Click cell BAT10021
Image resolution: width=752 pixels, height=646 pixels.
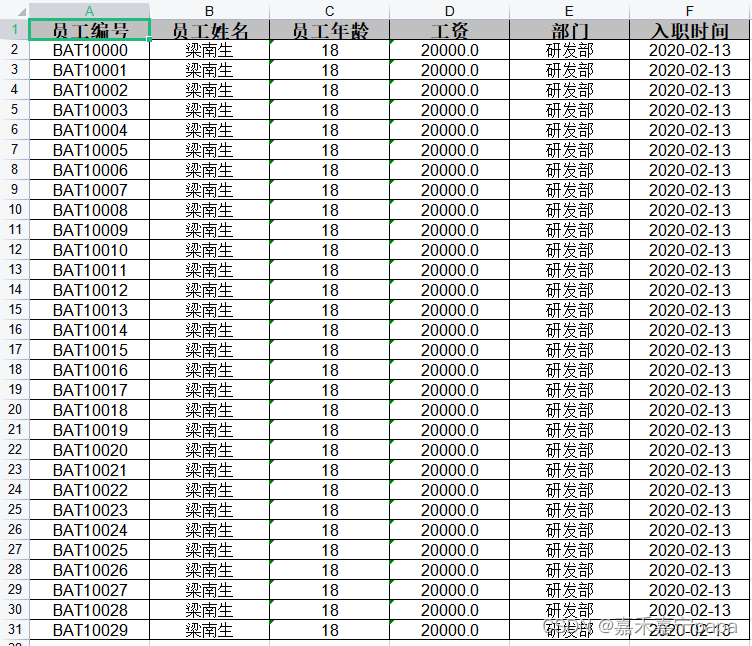[90, 470]
